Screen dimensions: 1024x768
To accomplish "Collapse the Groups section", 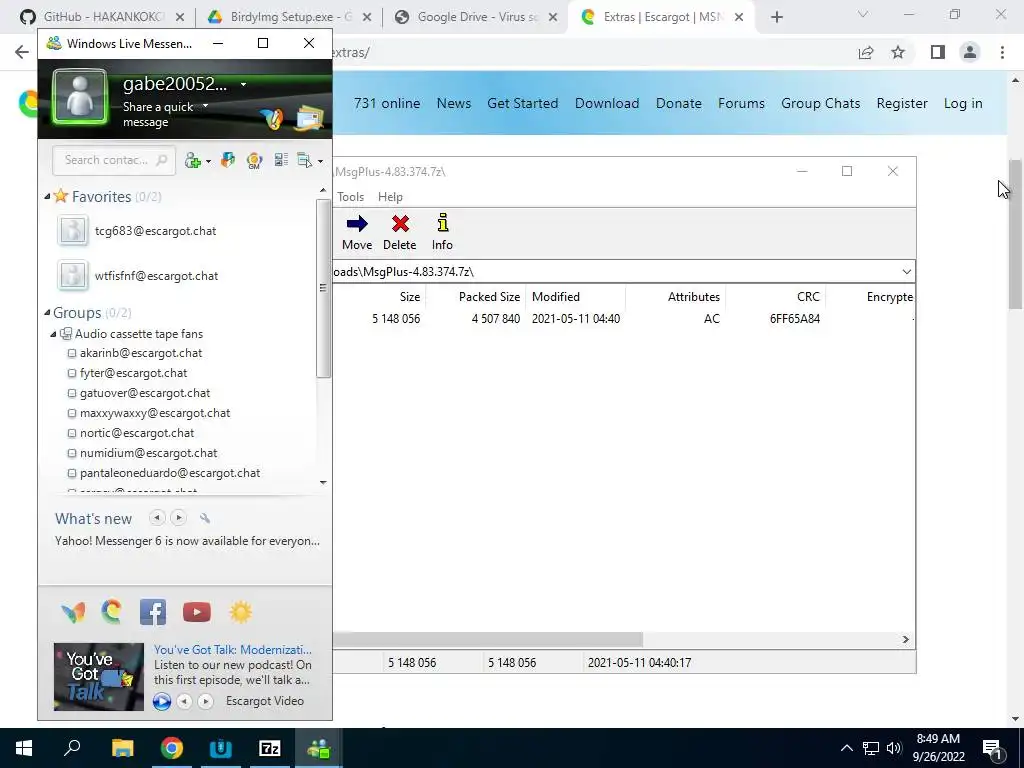I will click(x=47, y=313).
